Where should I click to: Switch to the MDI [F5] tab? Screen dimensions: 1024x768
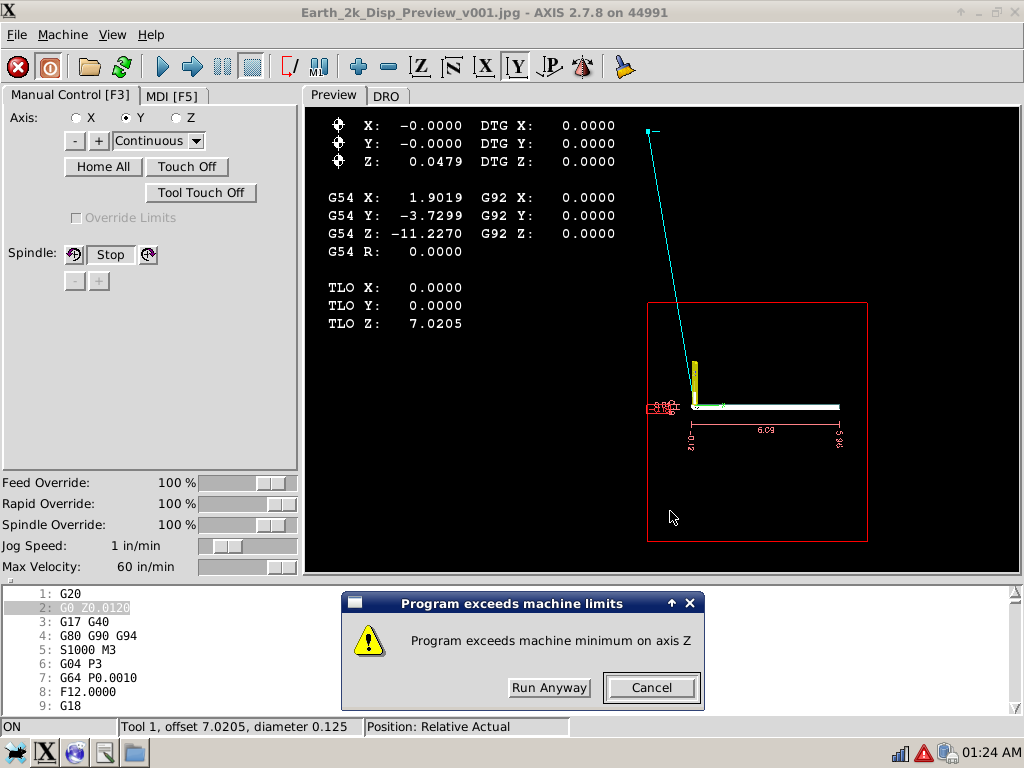(x=172, y=97)
